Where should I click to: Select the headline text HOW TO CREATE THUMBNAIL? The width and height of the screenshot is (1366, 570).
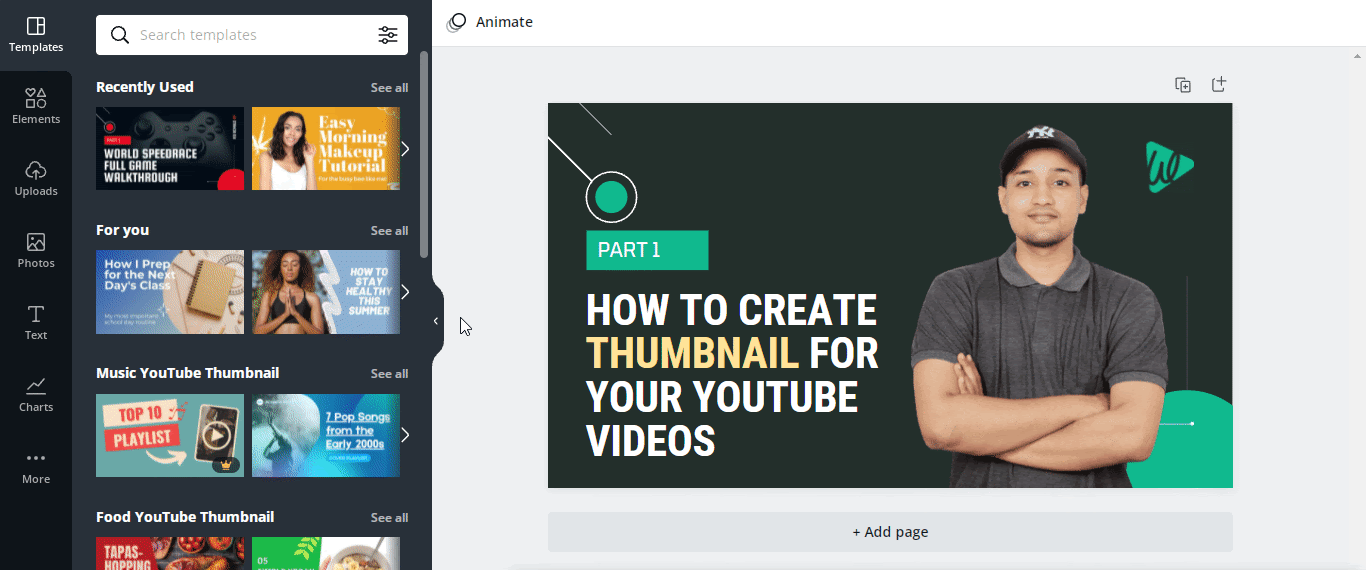coord(732,375)
